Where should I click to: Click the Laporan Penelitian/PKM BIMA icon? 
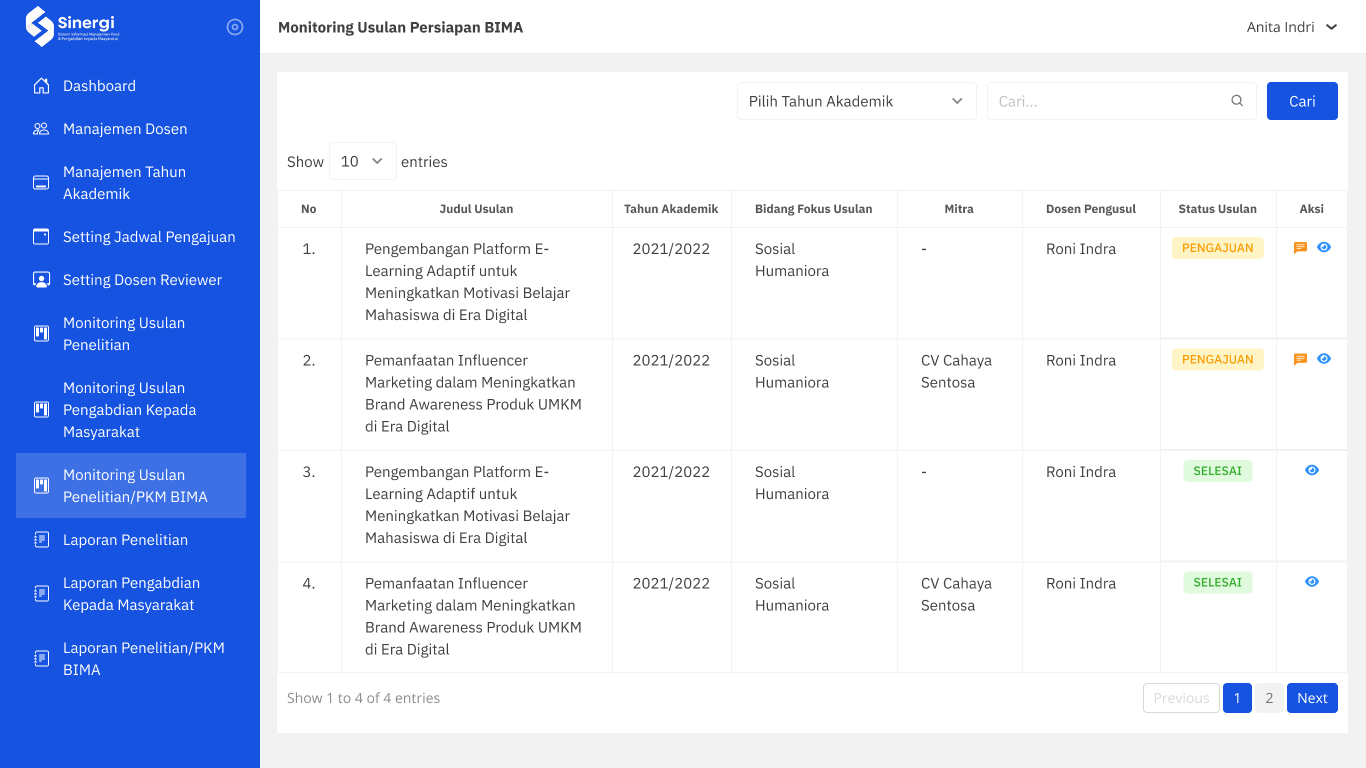point(41,659)
